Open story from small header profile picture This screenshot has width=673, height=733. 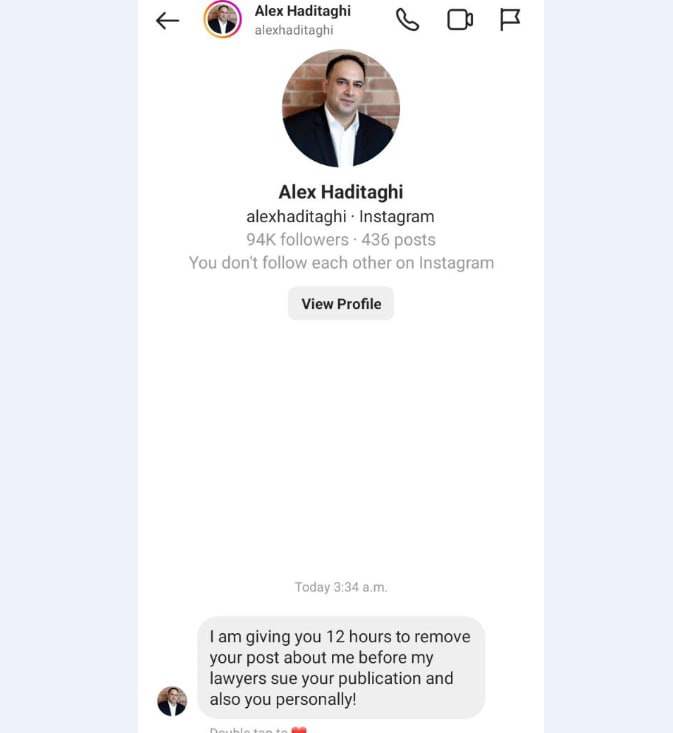(222, 20)
